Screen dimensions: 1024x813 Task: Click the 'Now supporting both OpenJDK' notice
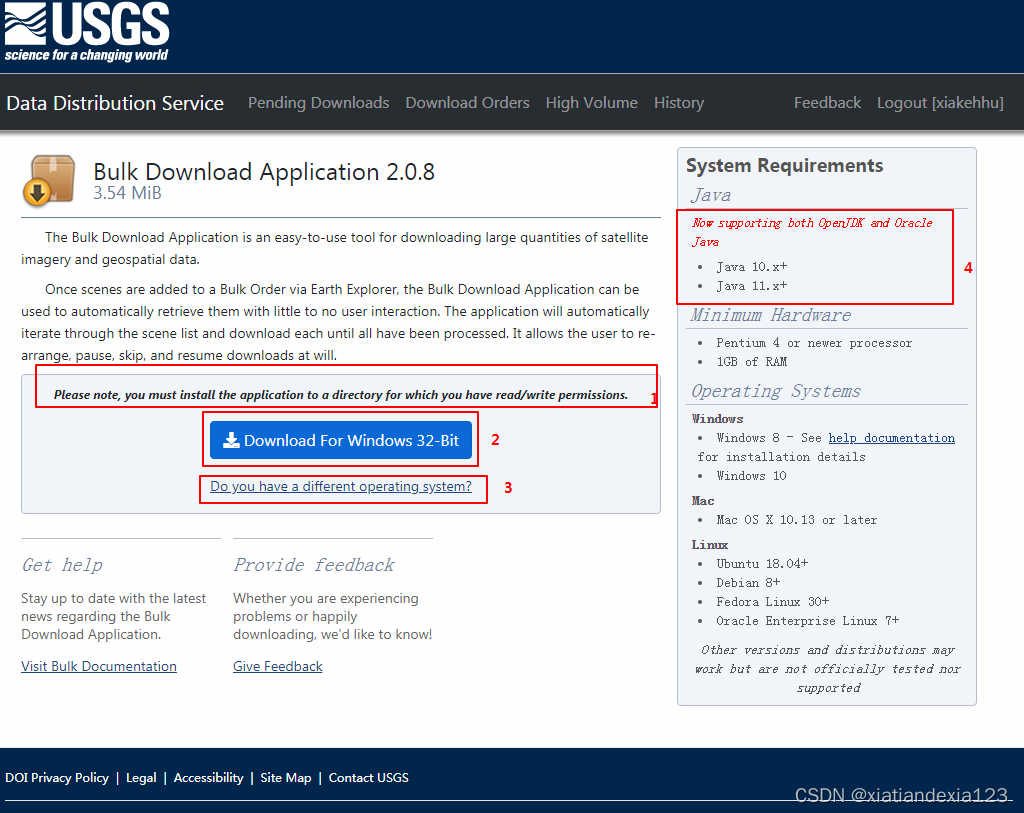coord(812,232)
